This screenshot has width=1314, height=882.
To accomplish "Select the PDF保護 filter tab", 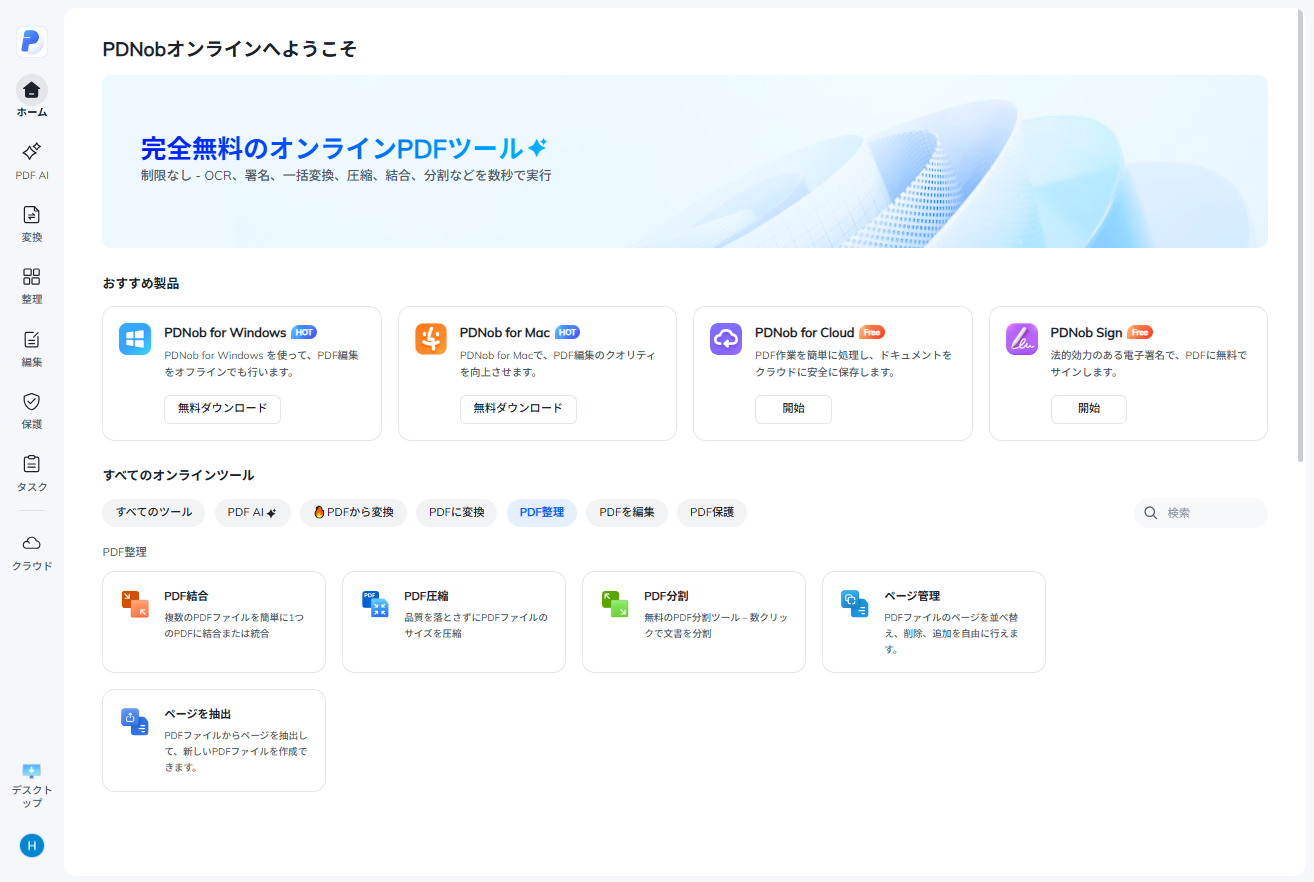I will click(712, 512).
